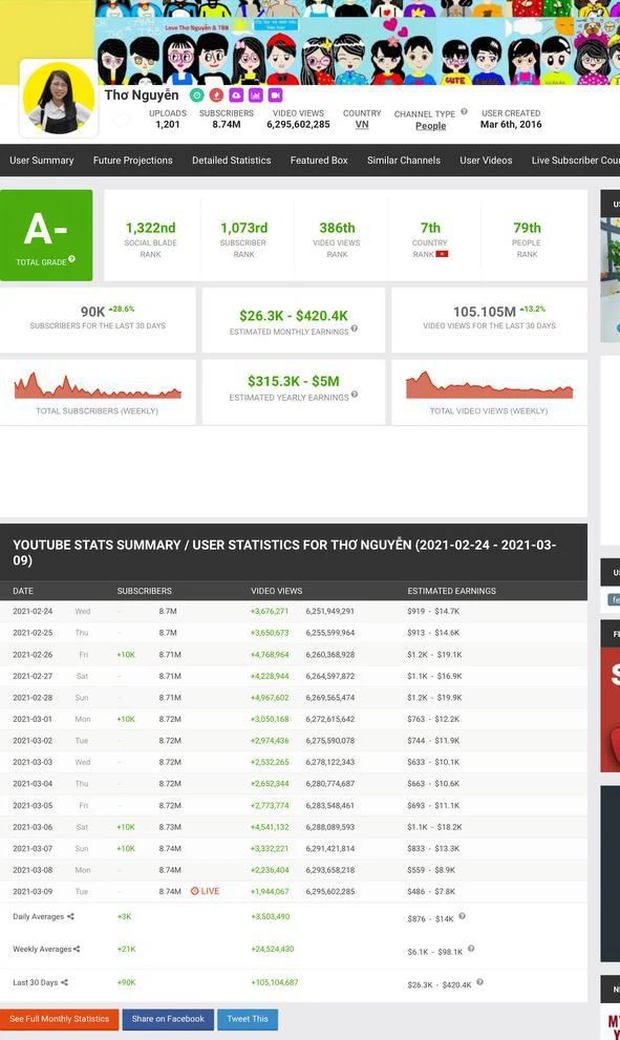
Task: Click the SUBSCRIBERS table column header
Action: [x=144, y=591]
